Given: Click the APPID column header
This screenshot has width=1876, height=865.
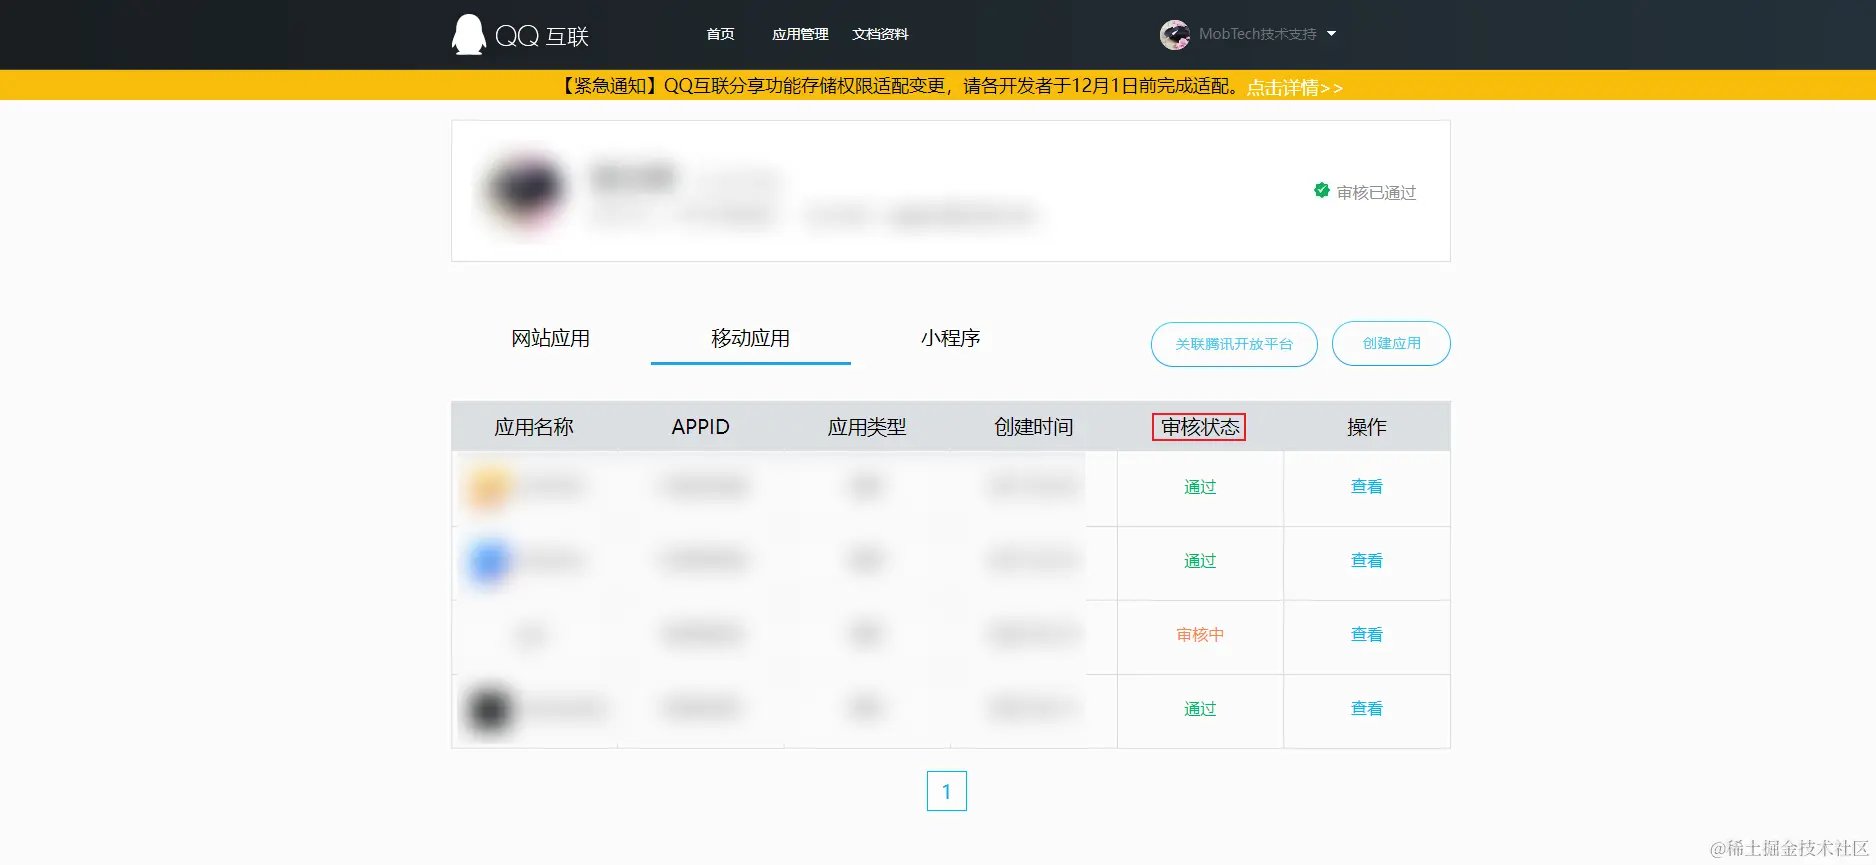Looking at the screenshot, I should (700, 427).
